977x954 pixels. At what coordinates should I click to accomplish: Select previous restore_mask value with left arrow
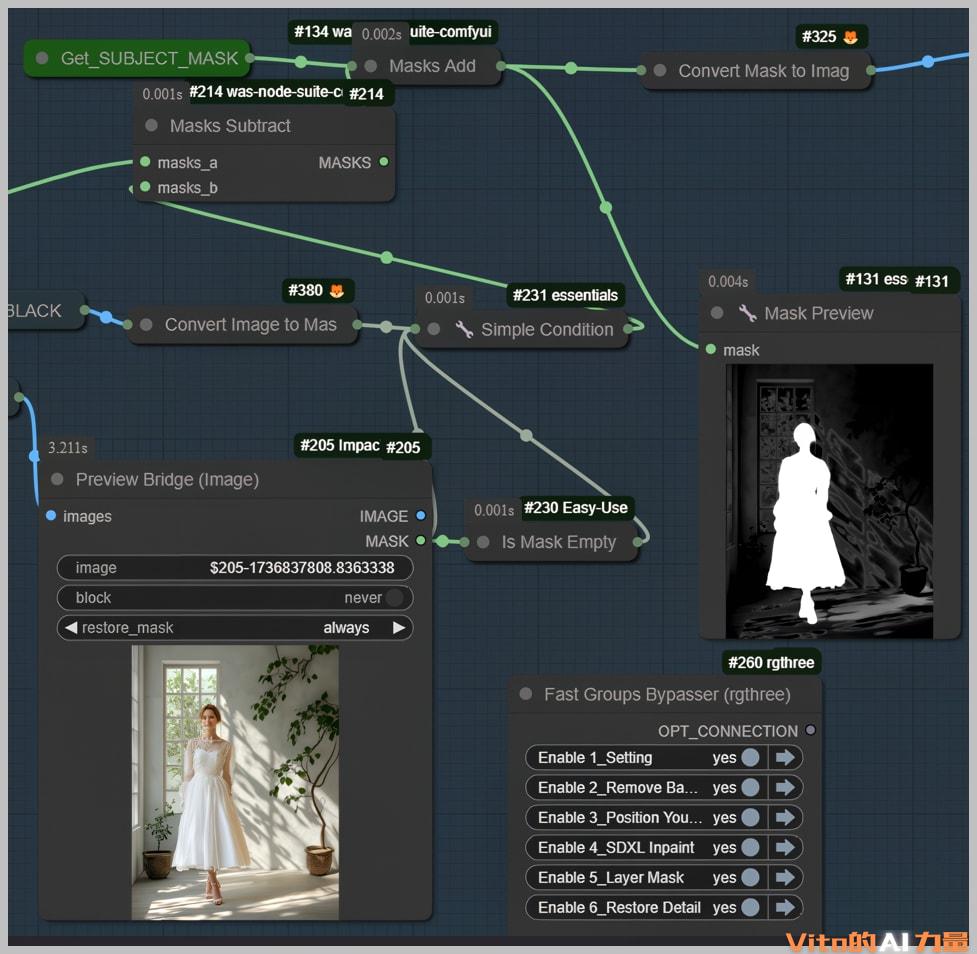70,627
